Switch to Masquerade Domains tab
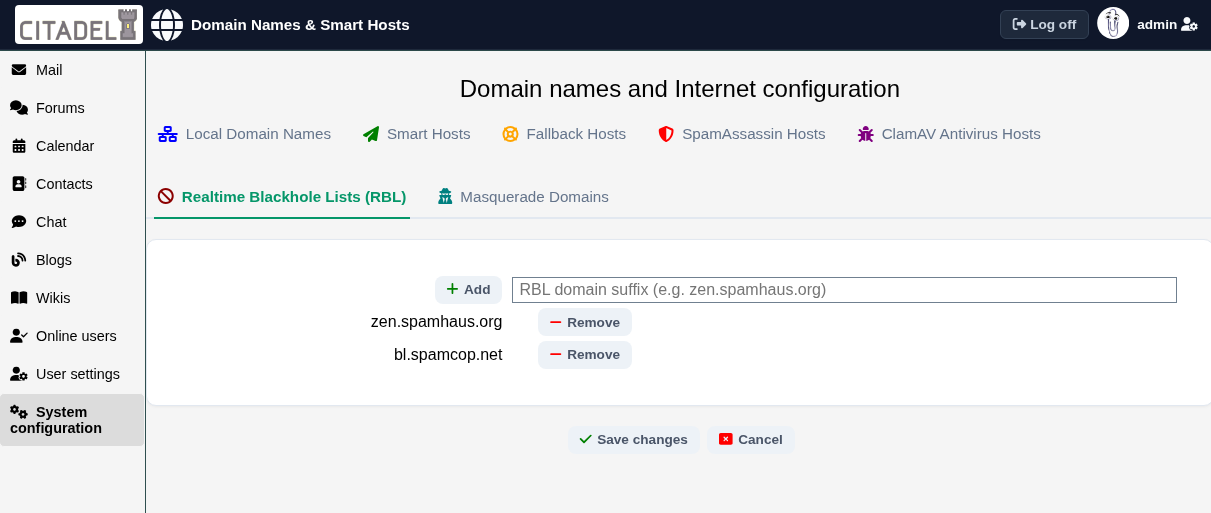The height and width of the screenshot is (513, 1211). coord(523,197)
